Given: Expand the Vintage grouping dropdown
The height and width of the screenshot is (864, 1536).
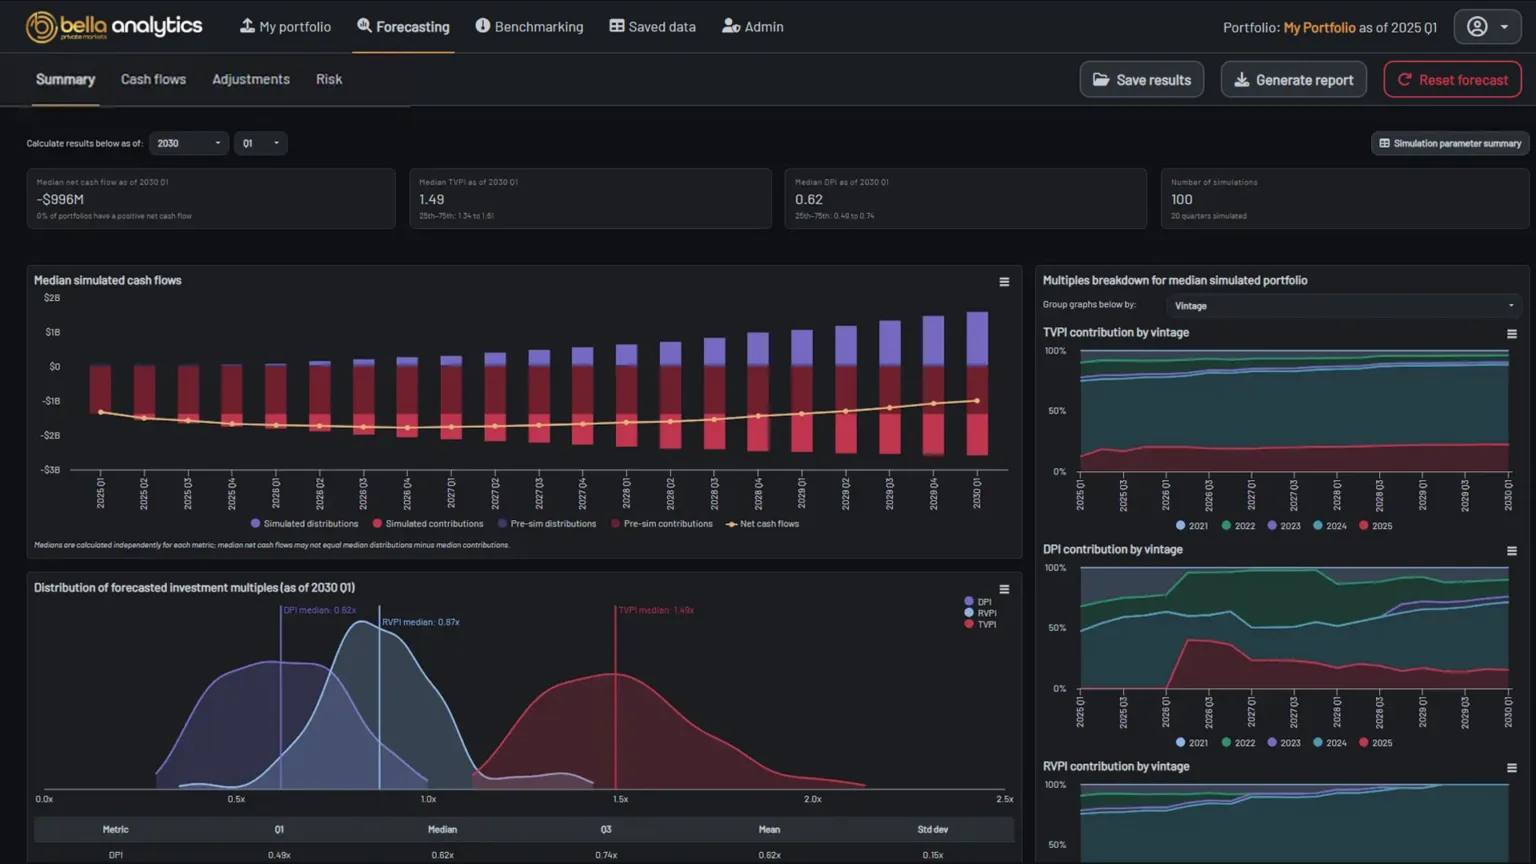Looking at the screenshot, I should pyautogui.click(x=1343, y=306).
